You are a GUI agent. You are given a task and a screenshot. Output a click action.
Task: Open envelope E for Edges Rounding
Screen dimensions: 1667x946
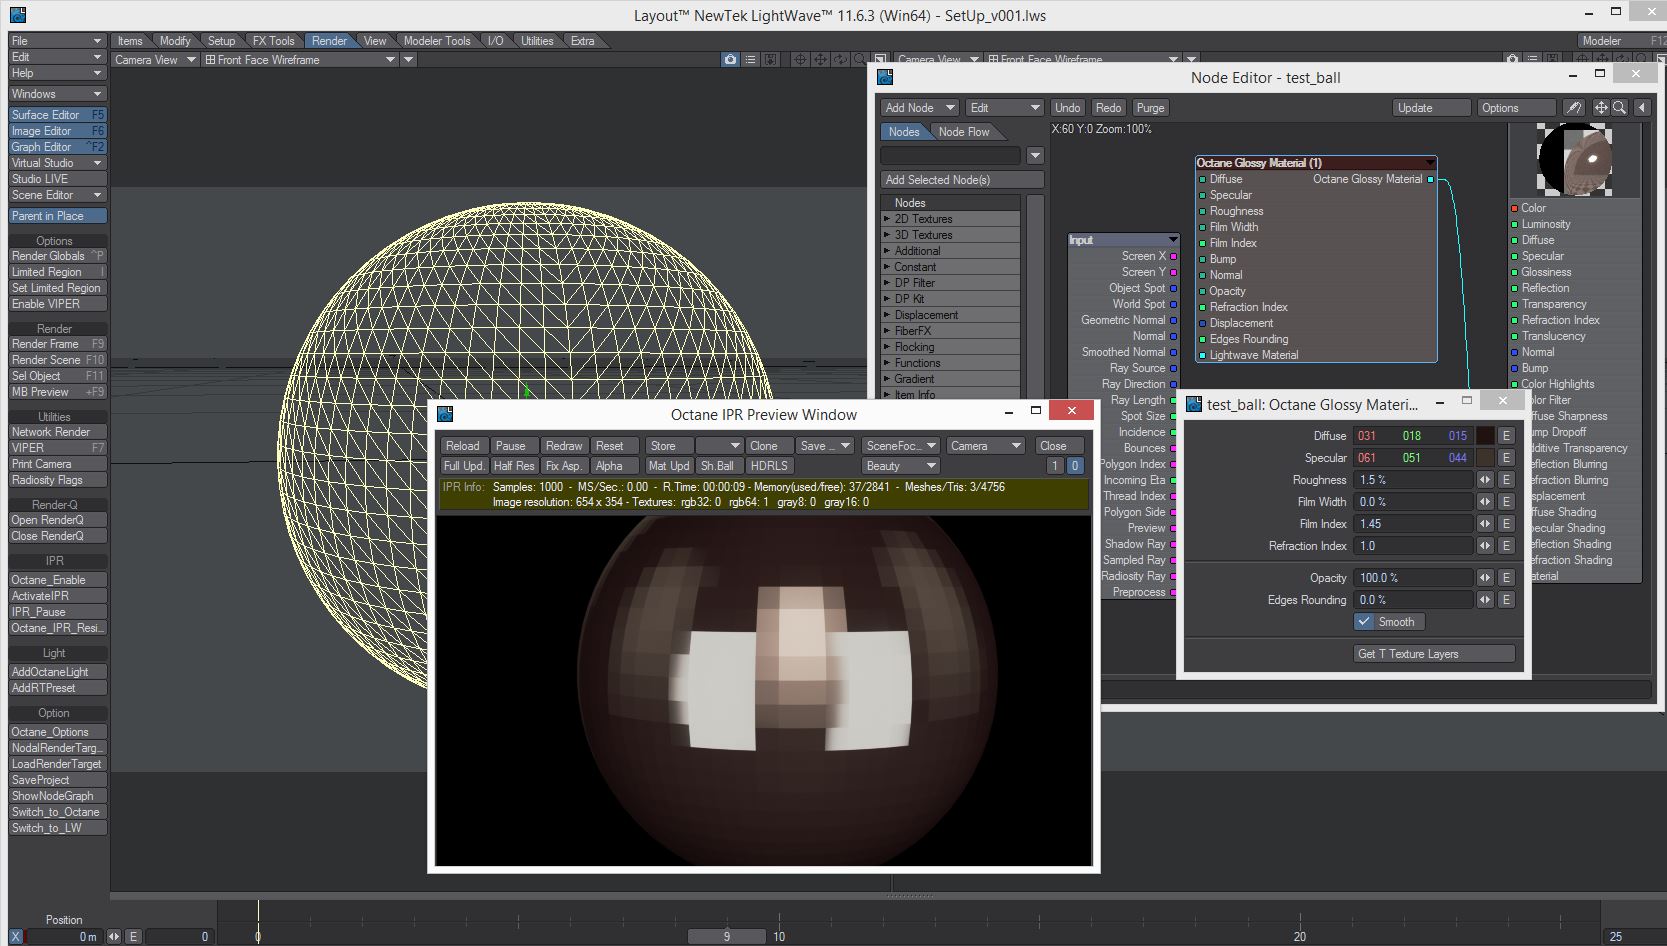click(1506, 600)
